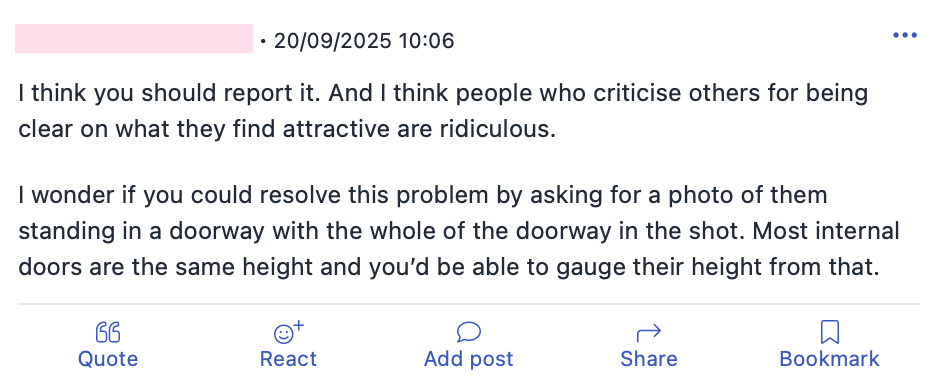Select the Share text label
940x386 pixels.
point(649,359)
